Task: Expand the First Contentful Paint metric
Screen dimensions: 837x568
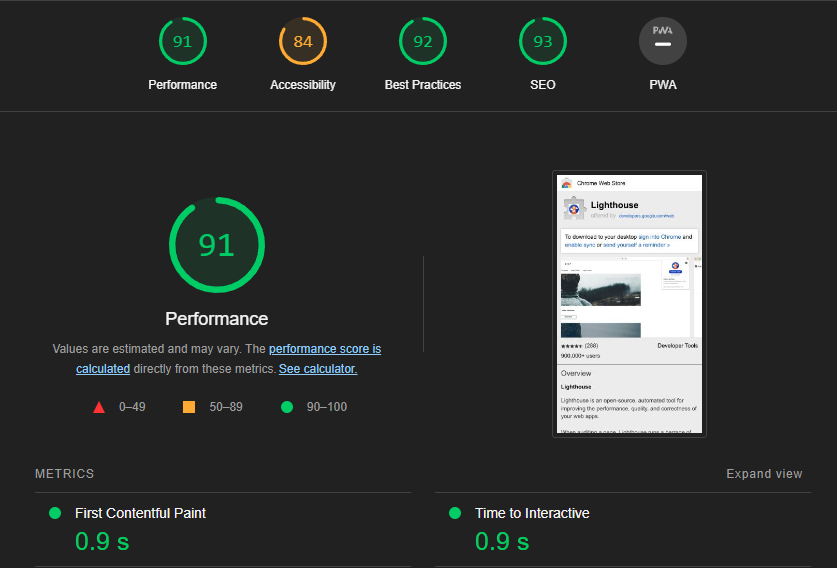Action: [223, 529]
